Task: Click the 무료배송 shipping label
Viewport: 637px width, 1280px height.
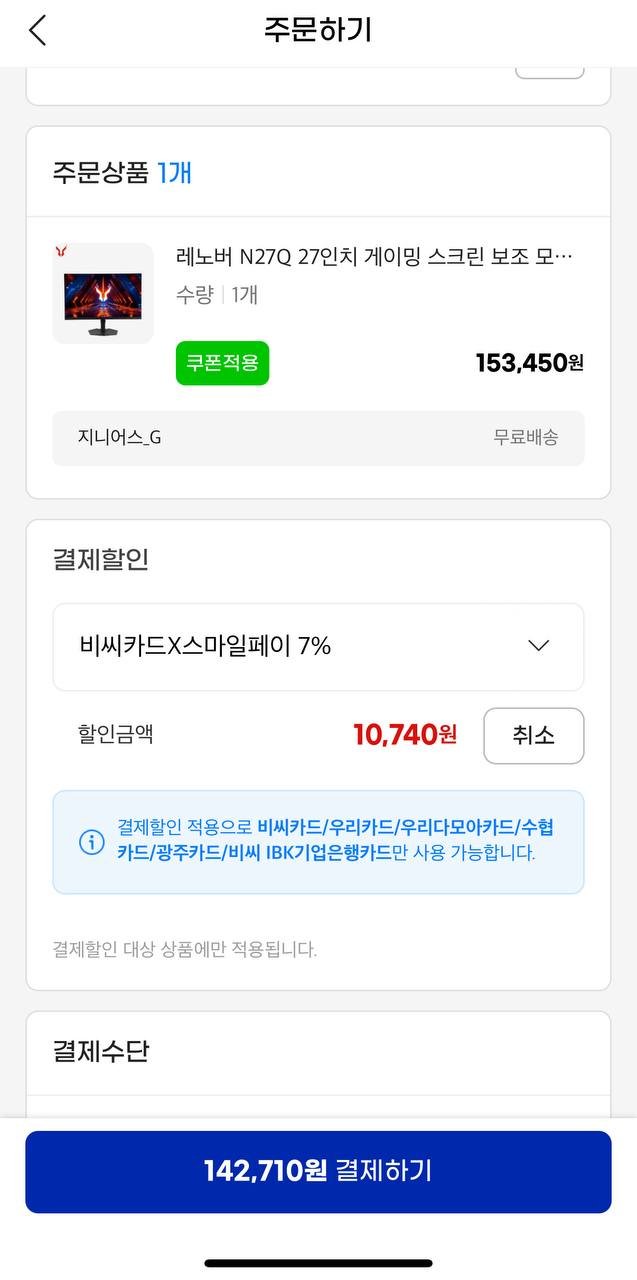Action: tap(526, 437)
